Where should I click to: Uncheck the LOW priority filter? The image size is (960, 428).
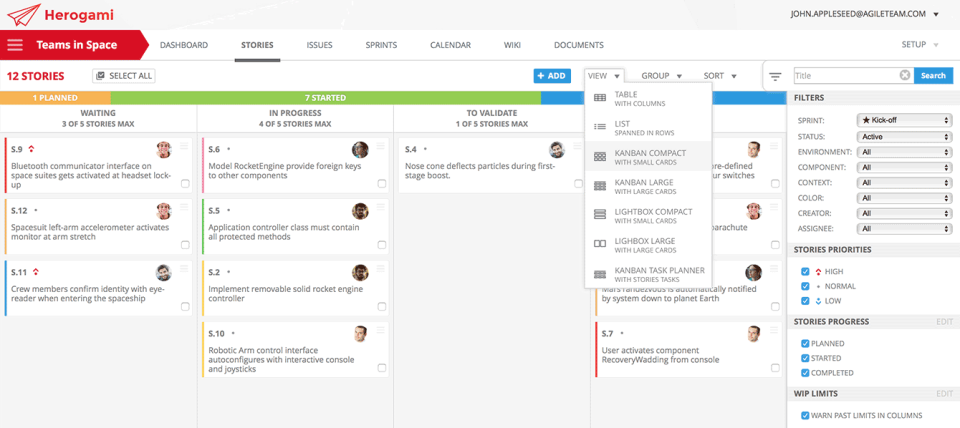(806, 301)
